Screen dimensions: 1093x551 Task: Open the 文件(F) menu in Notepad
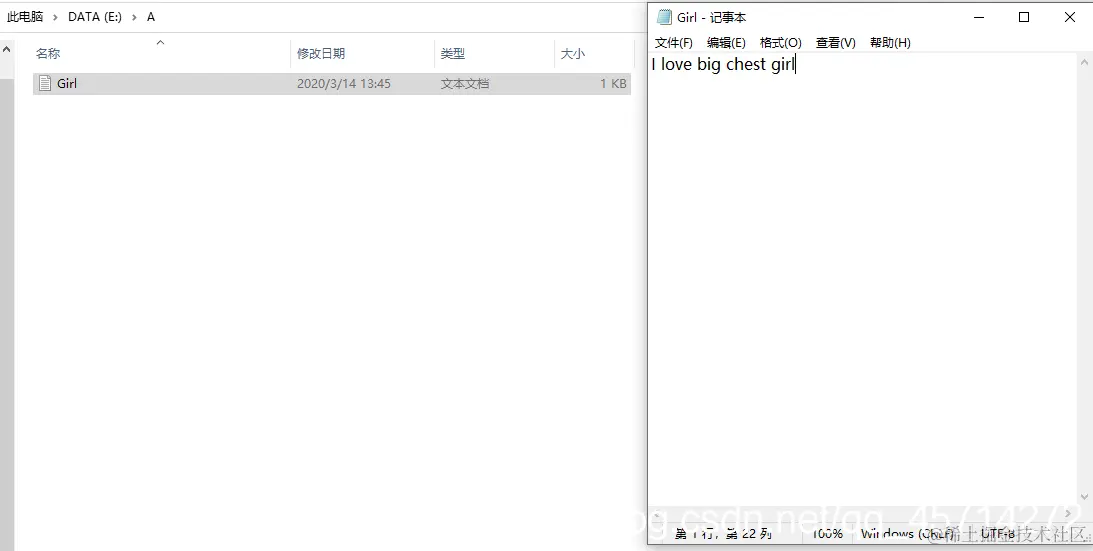[x=673, y=43]
